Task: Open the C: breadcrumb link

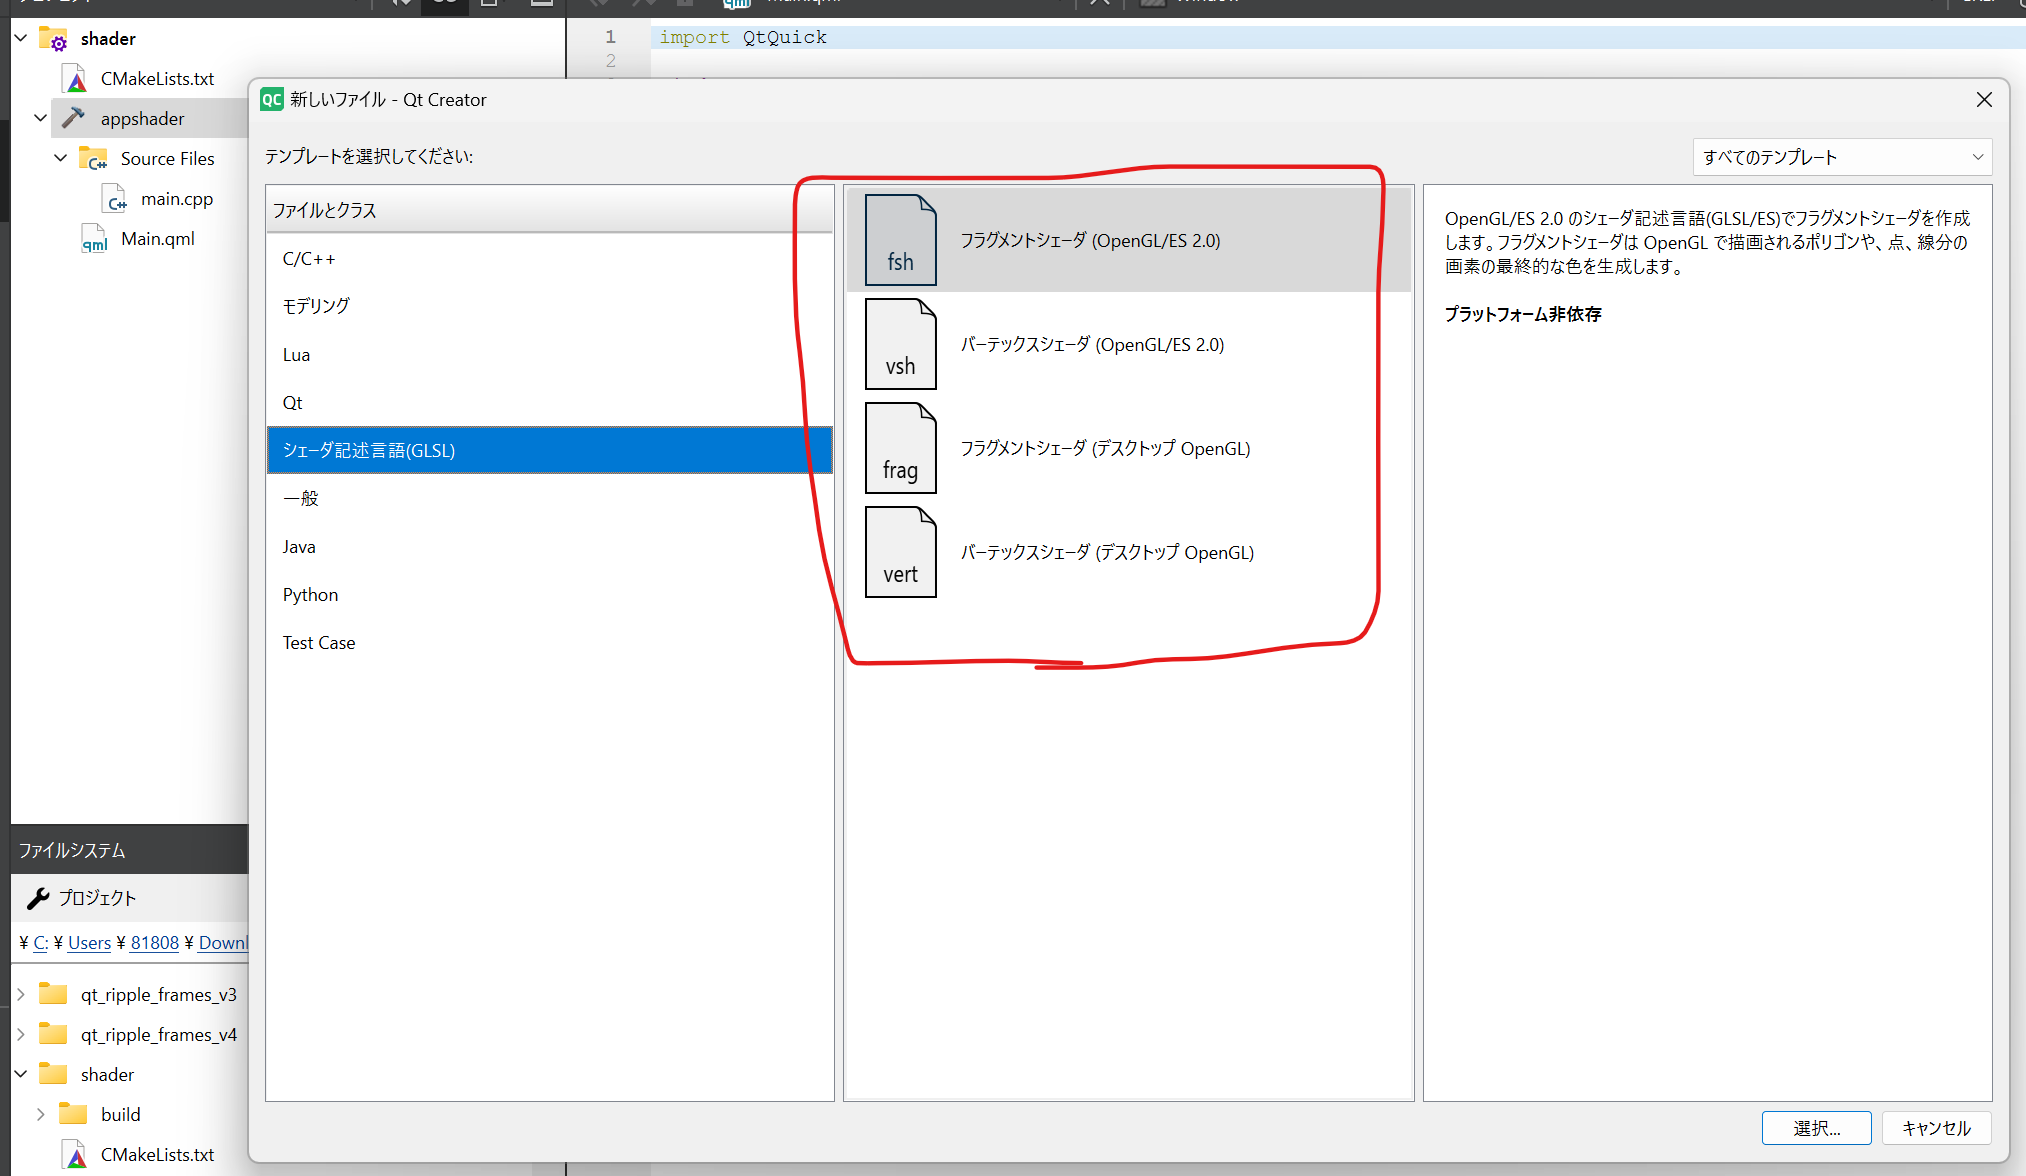Action: pyautogui.click(x=41, y=942)
